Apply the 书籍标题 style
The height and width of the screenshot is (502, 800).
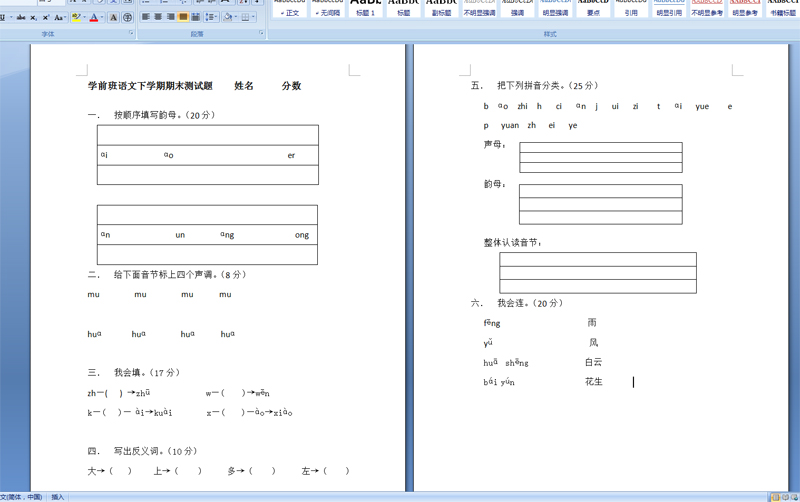[x=783, y=9]
